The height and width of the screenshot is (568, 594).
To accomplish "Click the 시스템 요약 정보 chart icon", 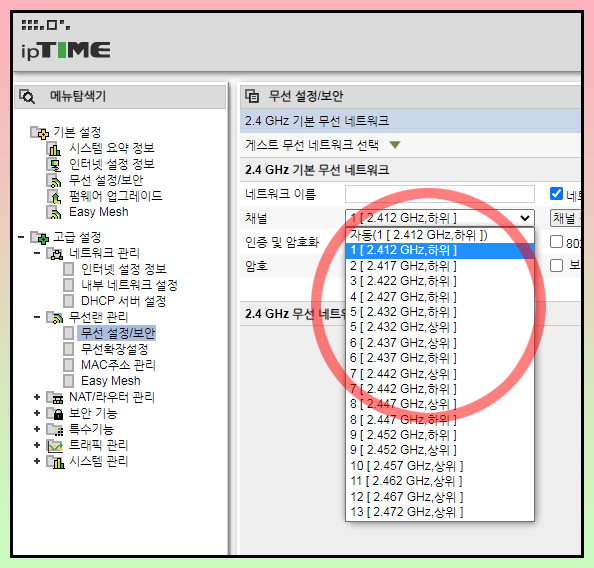I will tap(54, 149).
